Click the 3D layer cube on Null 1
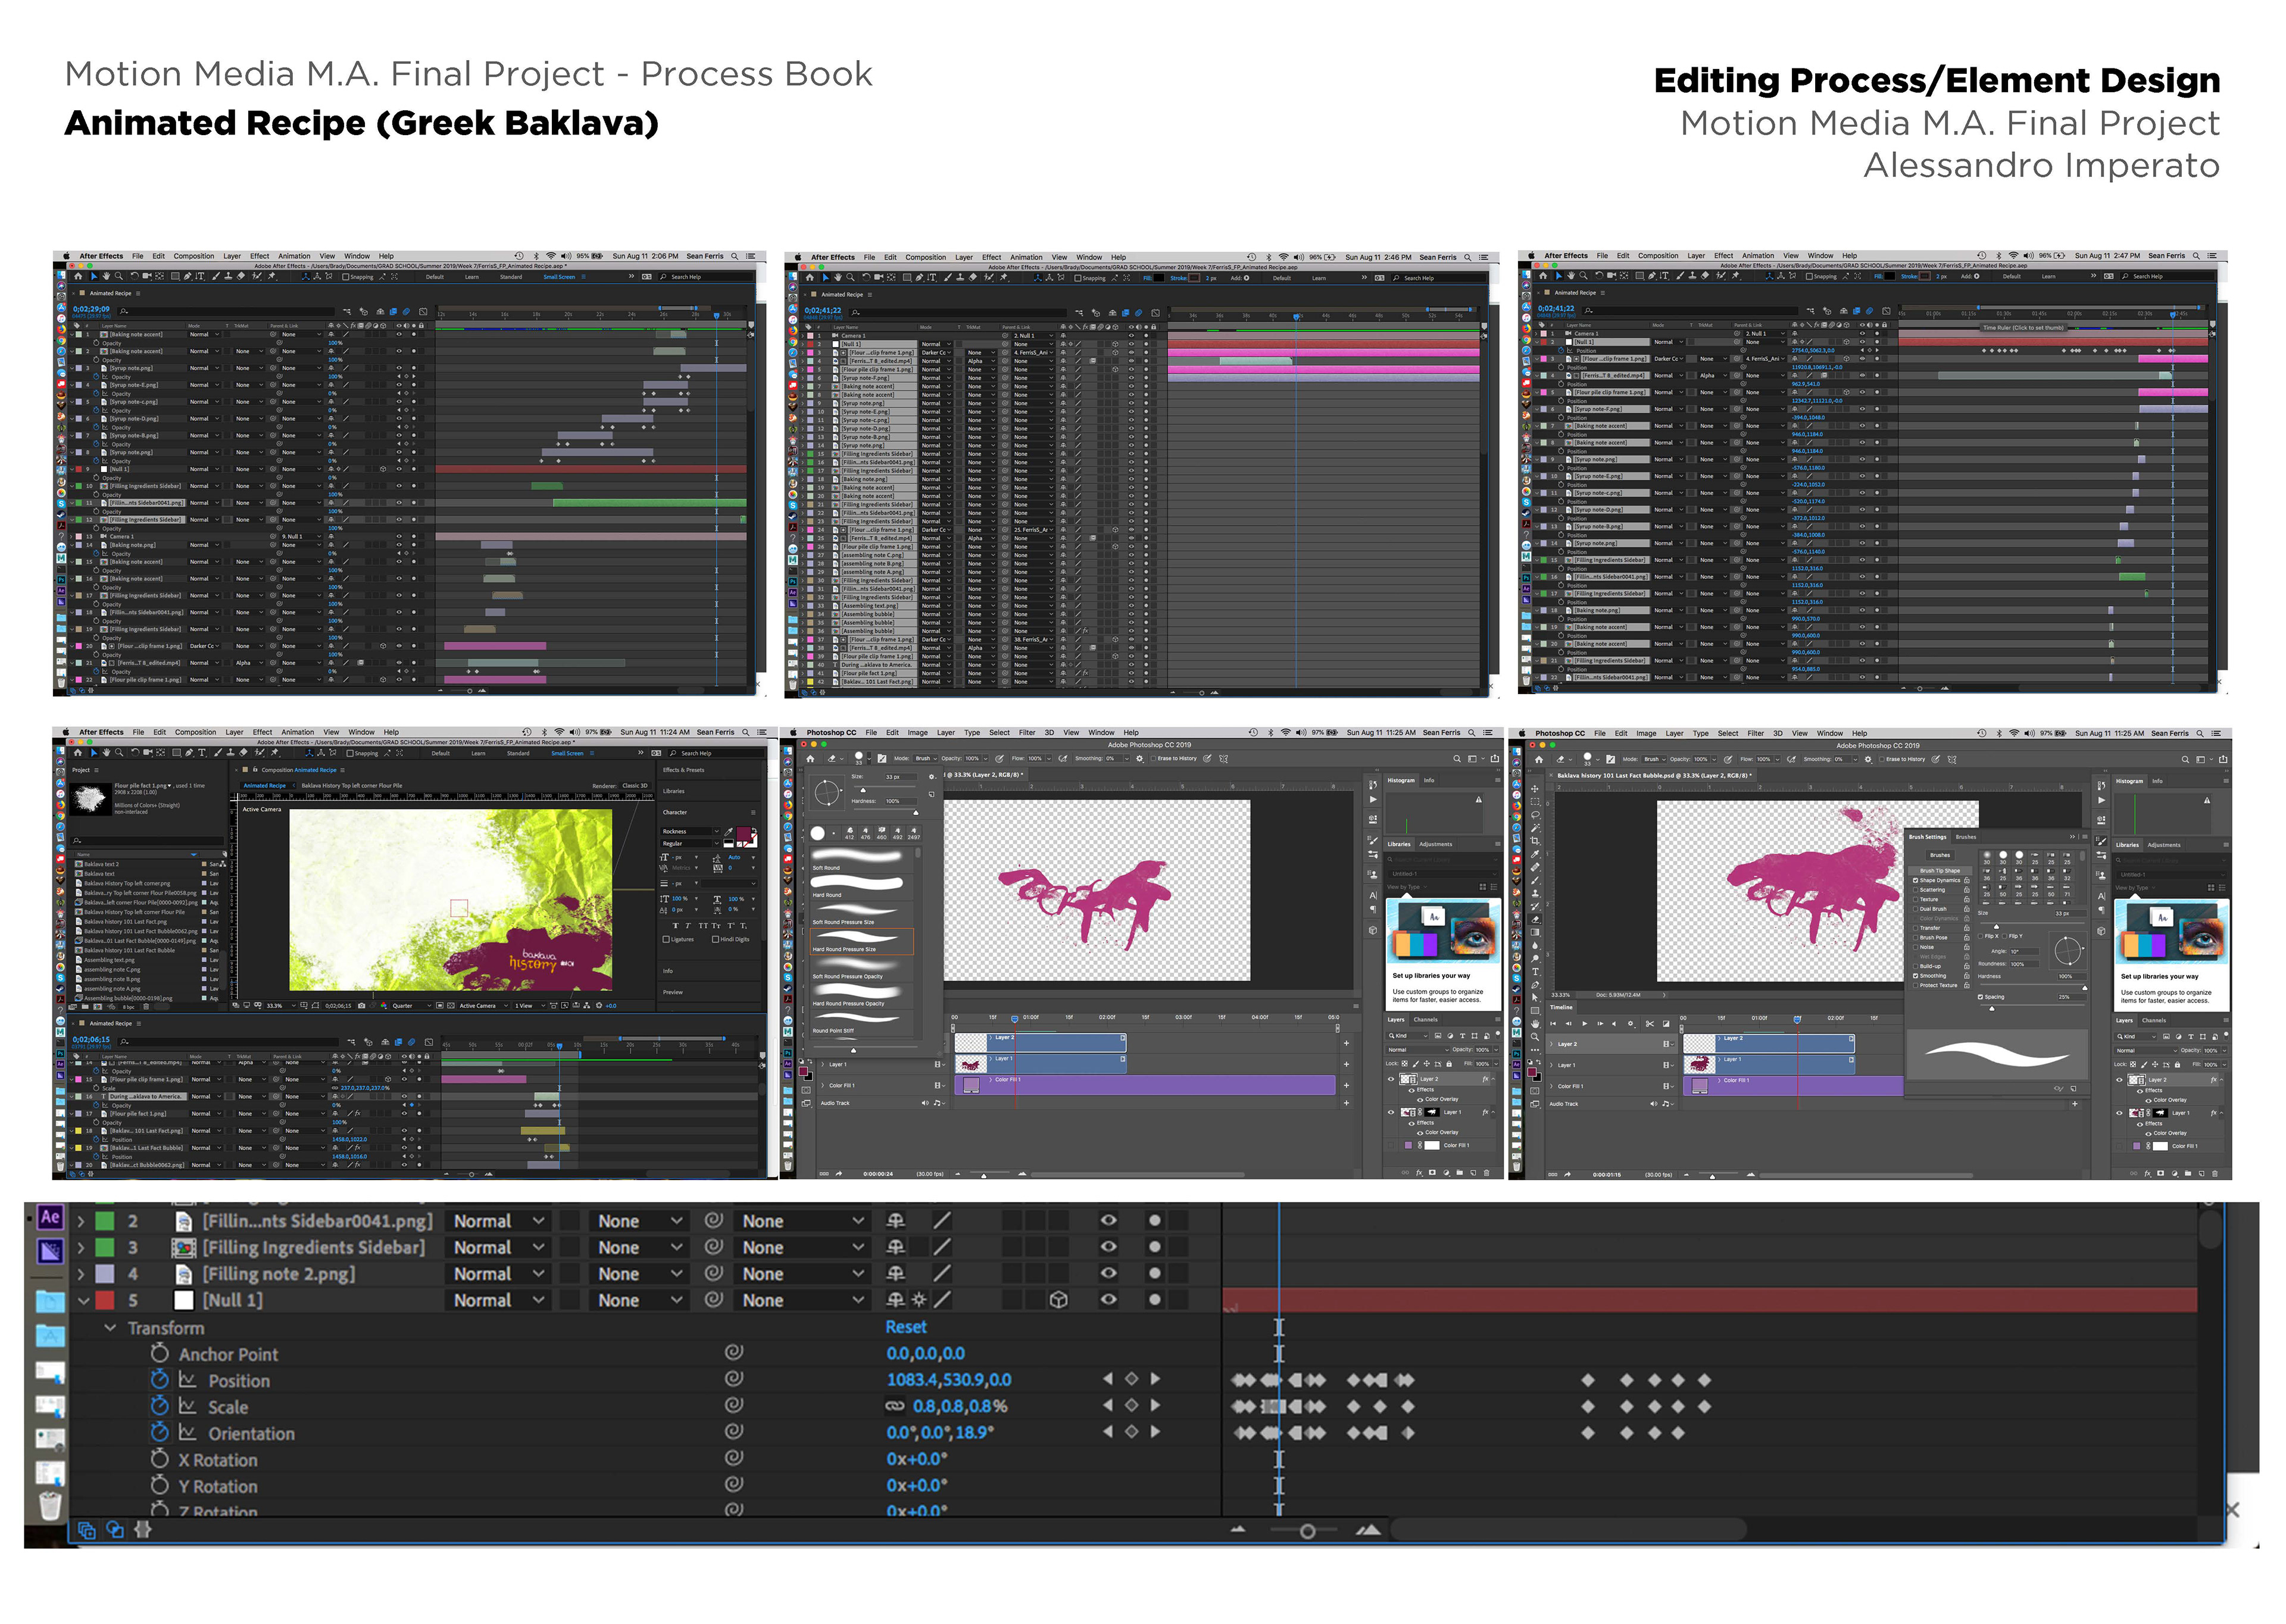2286x1624 pixels. [x=1058, y=1300]
